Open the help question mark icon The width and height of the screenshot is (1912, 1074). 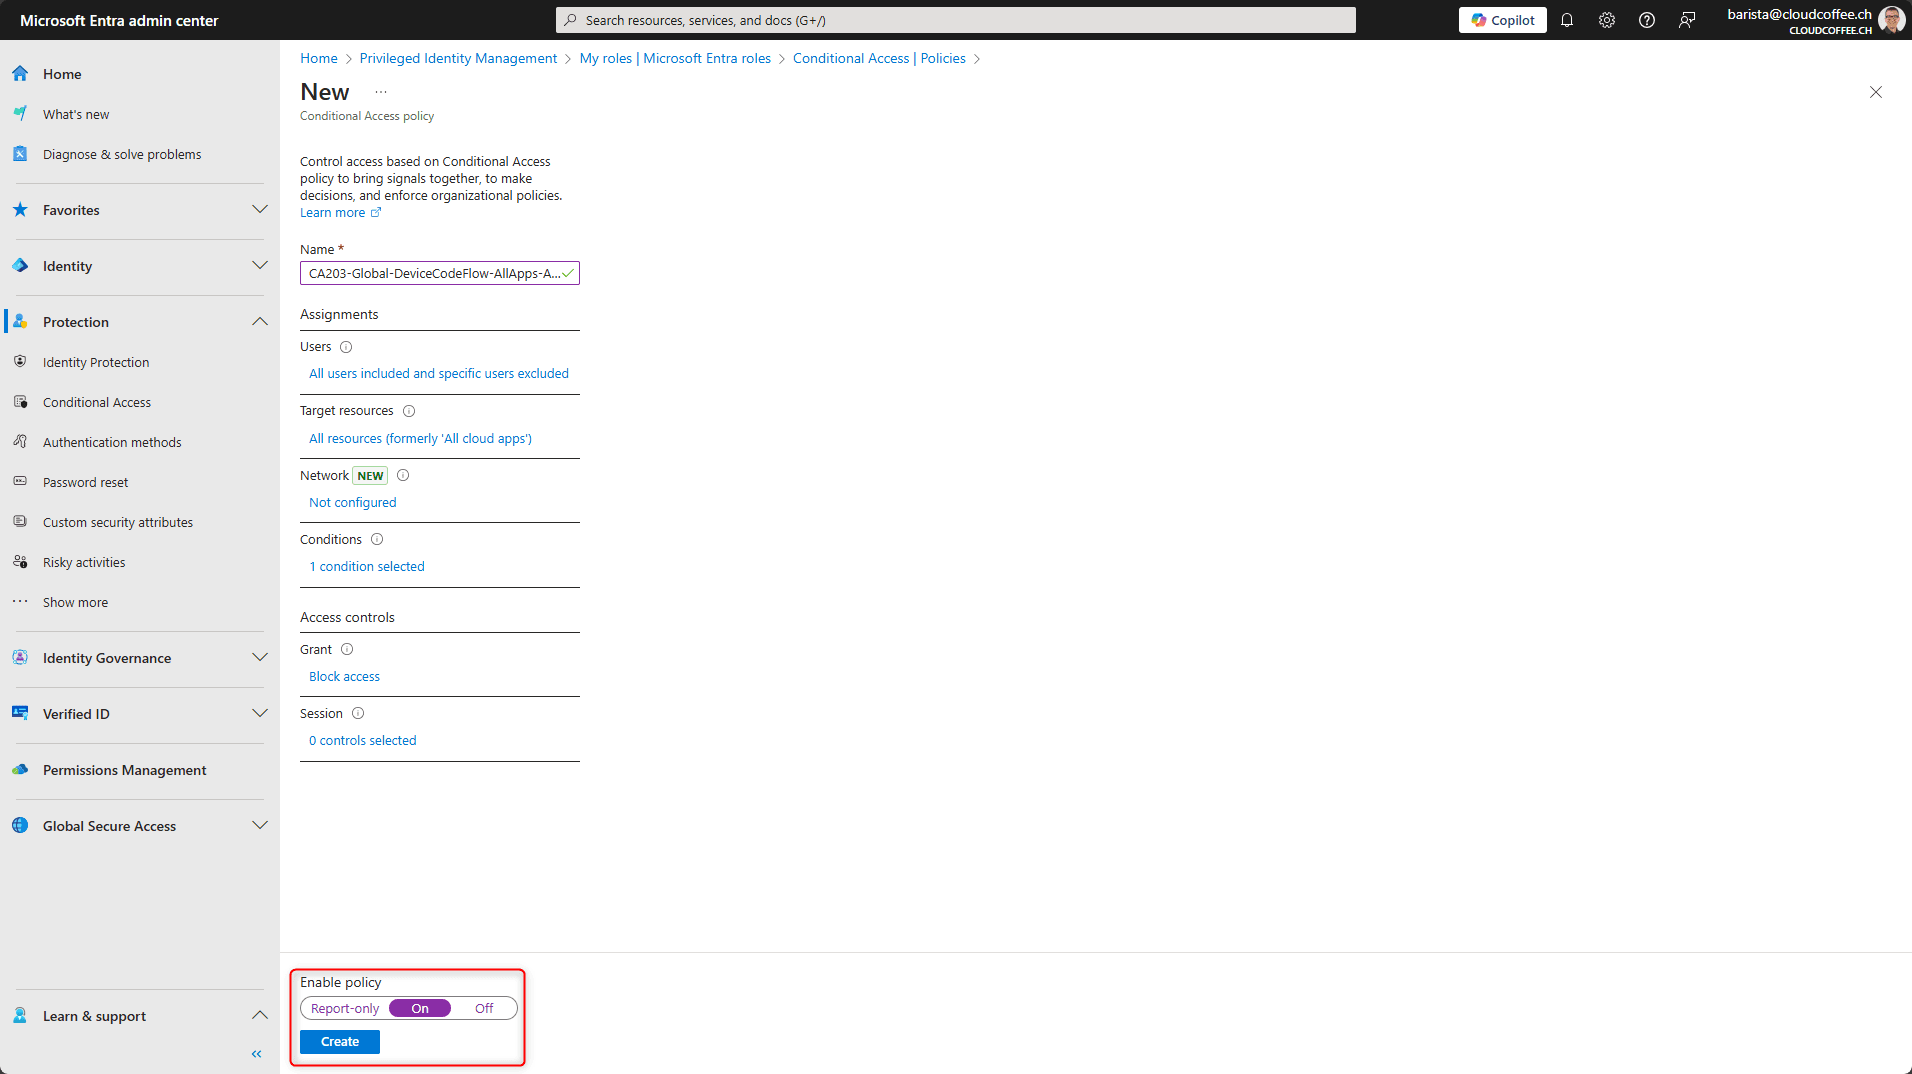pyautogui.click(x=1646, y=19)
